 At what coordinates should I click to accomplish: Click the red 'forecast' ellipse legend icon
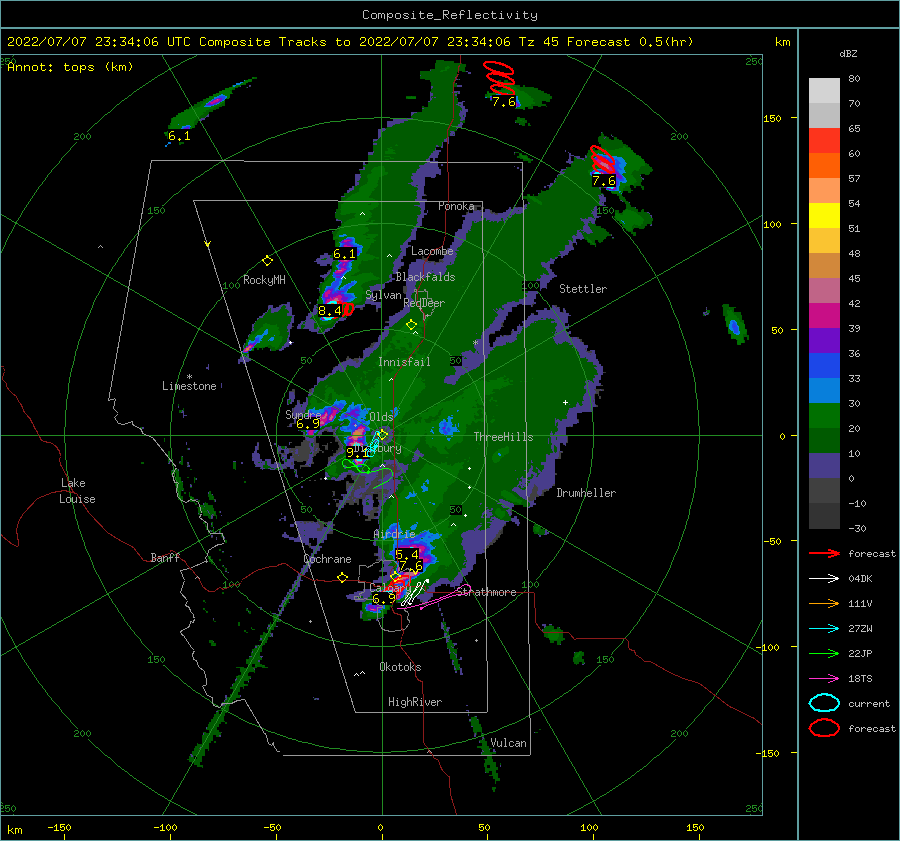824,728
